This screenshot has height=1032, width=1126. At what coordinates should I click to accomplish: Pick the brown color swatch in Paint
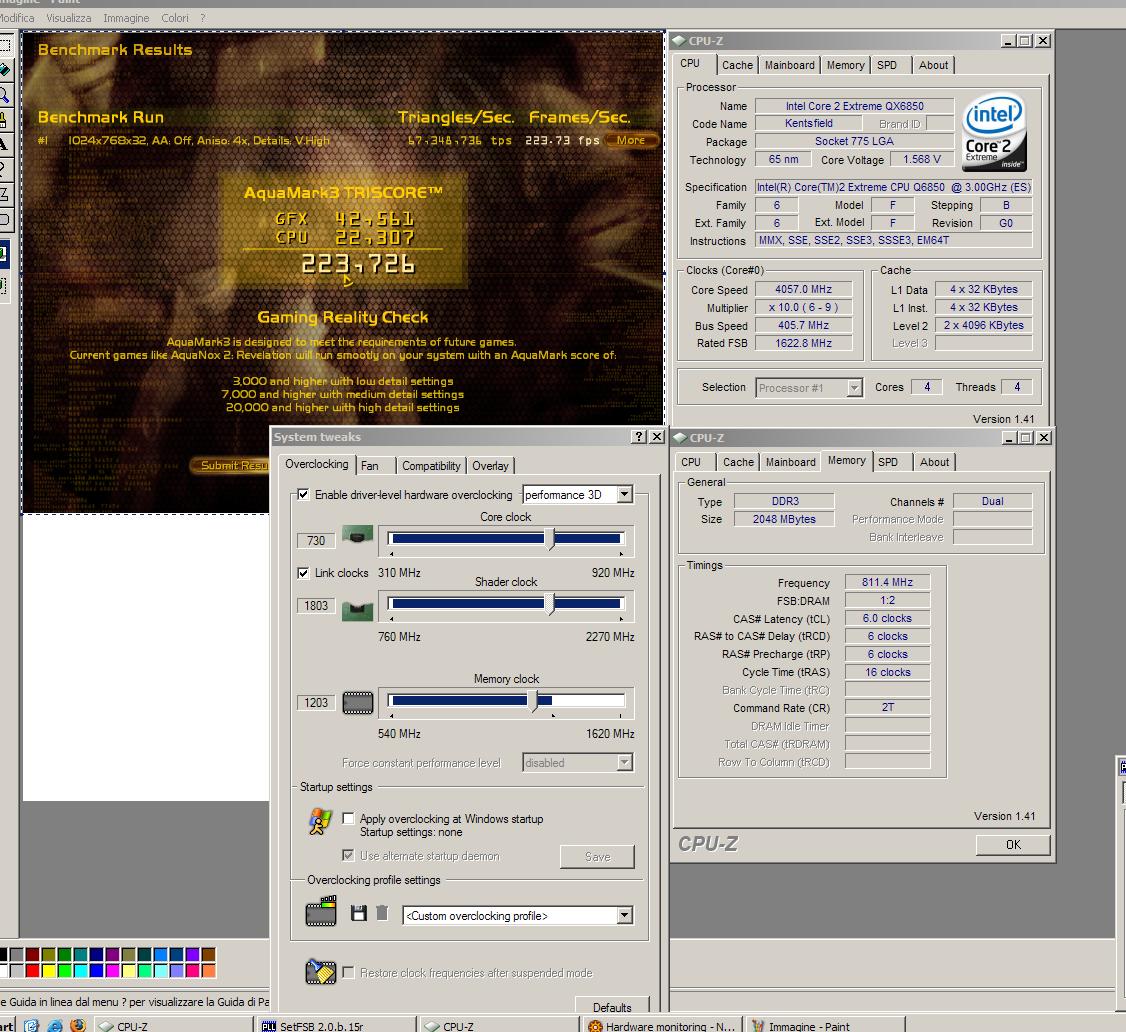coord(208,954)
